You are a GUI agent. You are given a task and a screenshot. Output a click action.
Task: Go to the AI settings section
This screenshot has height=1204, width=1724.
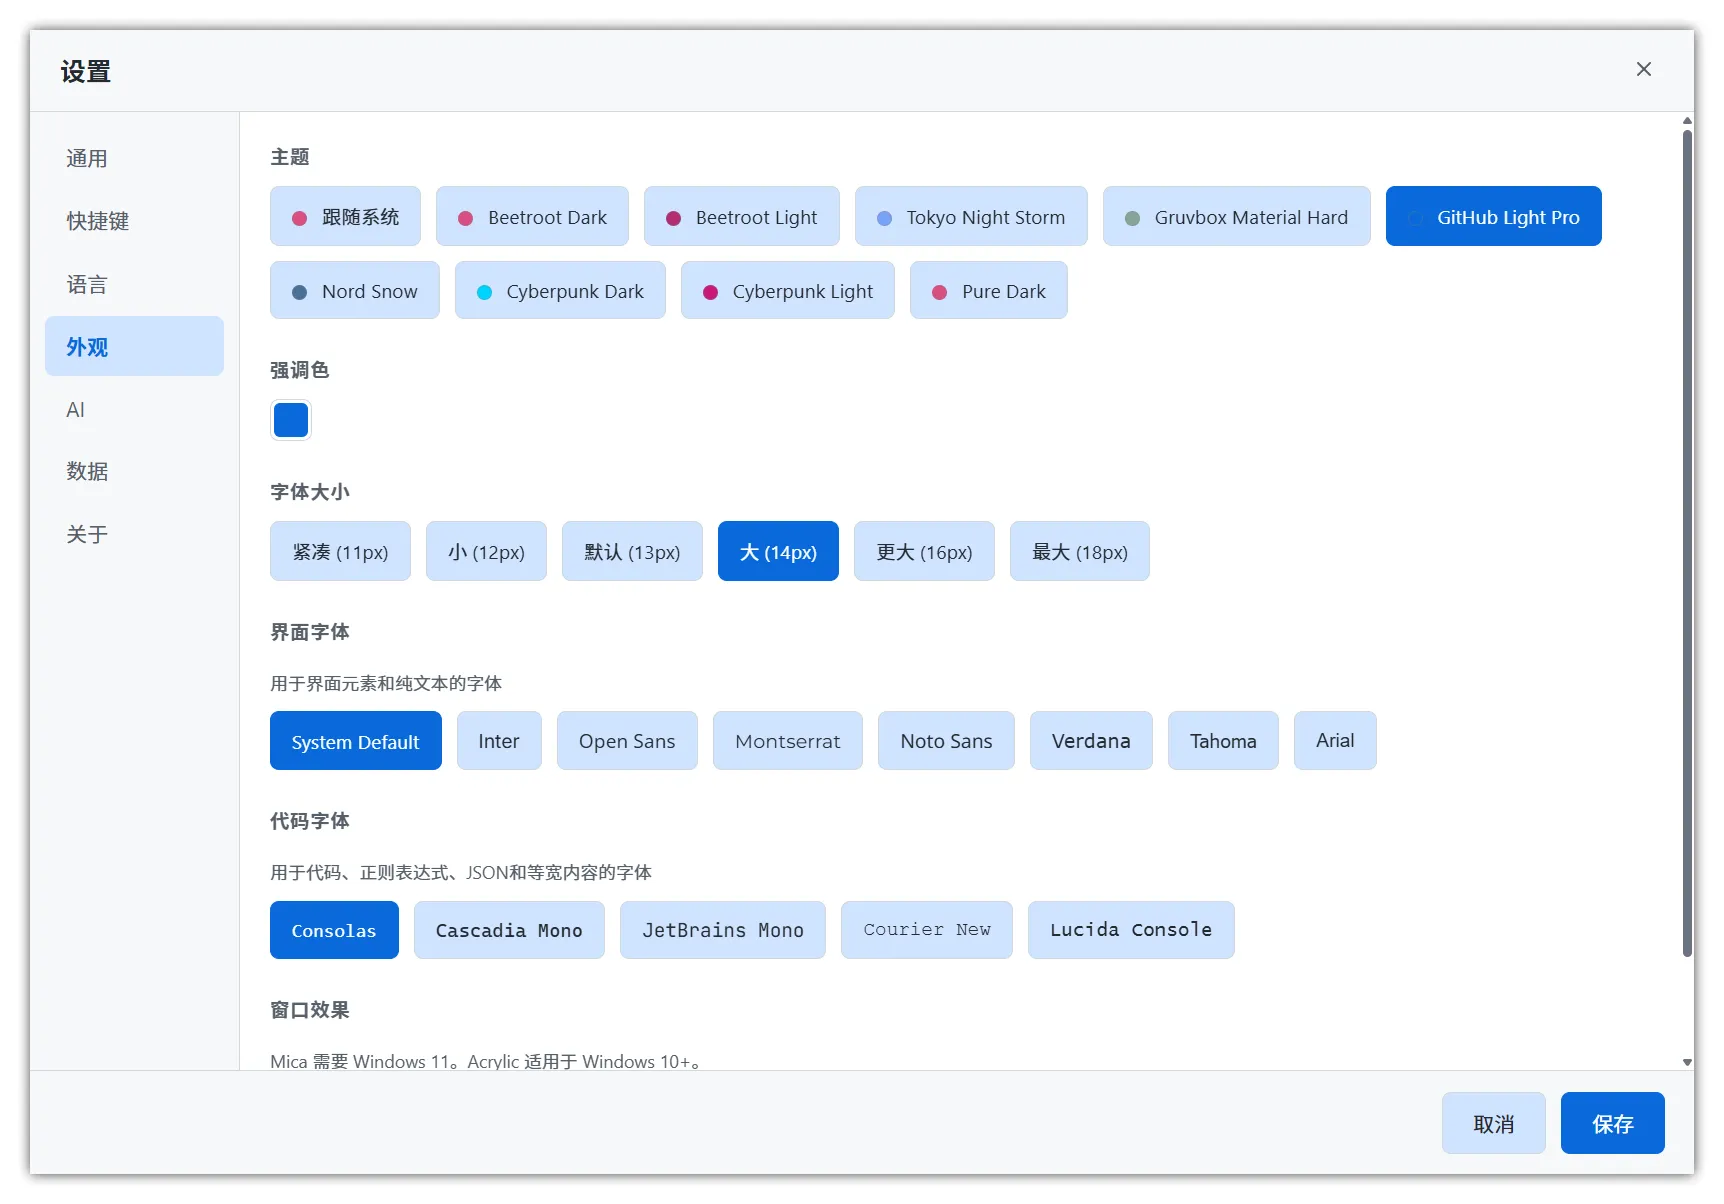76,410
